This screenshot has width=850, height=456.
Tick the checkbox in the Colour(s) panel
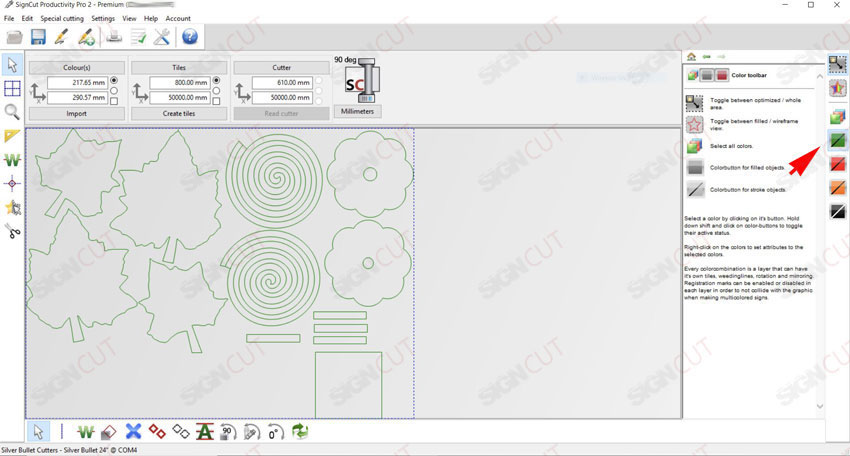[x=114, y=101]
